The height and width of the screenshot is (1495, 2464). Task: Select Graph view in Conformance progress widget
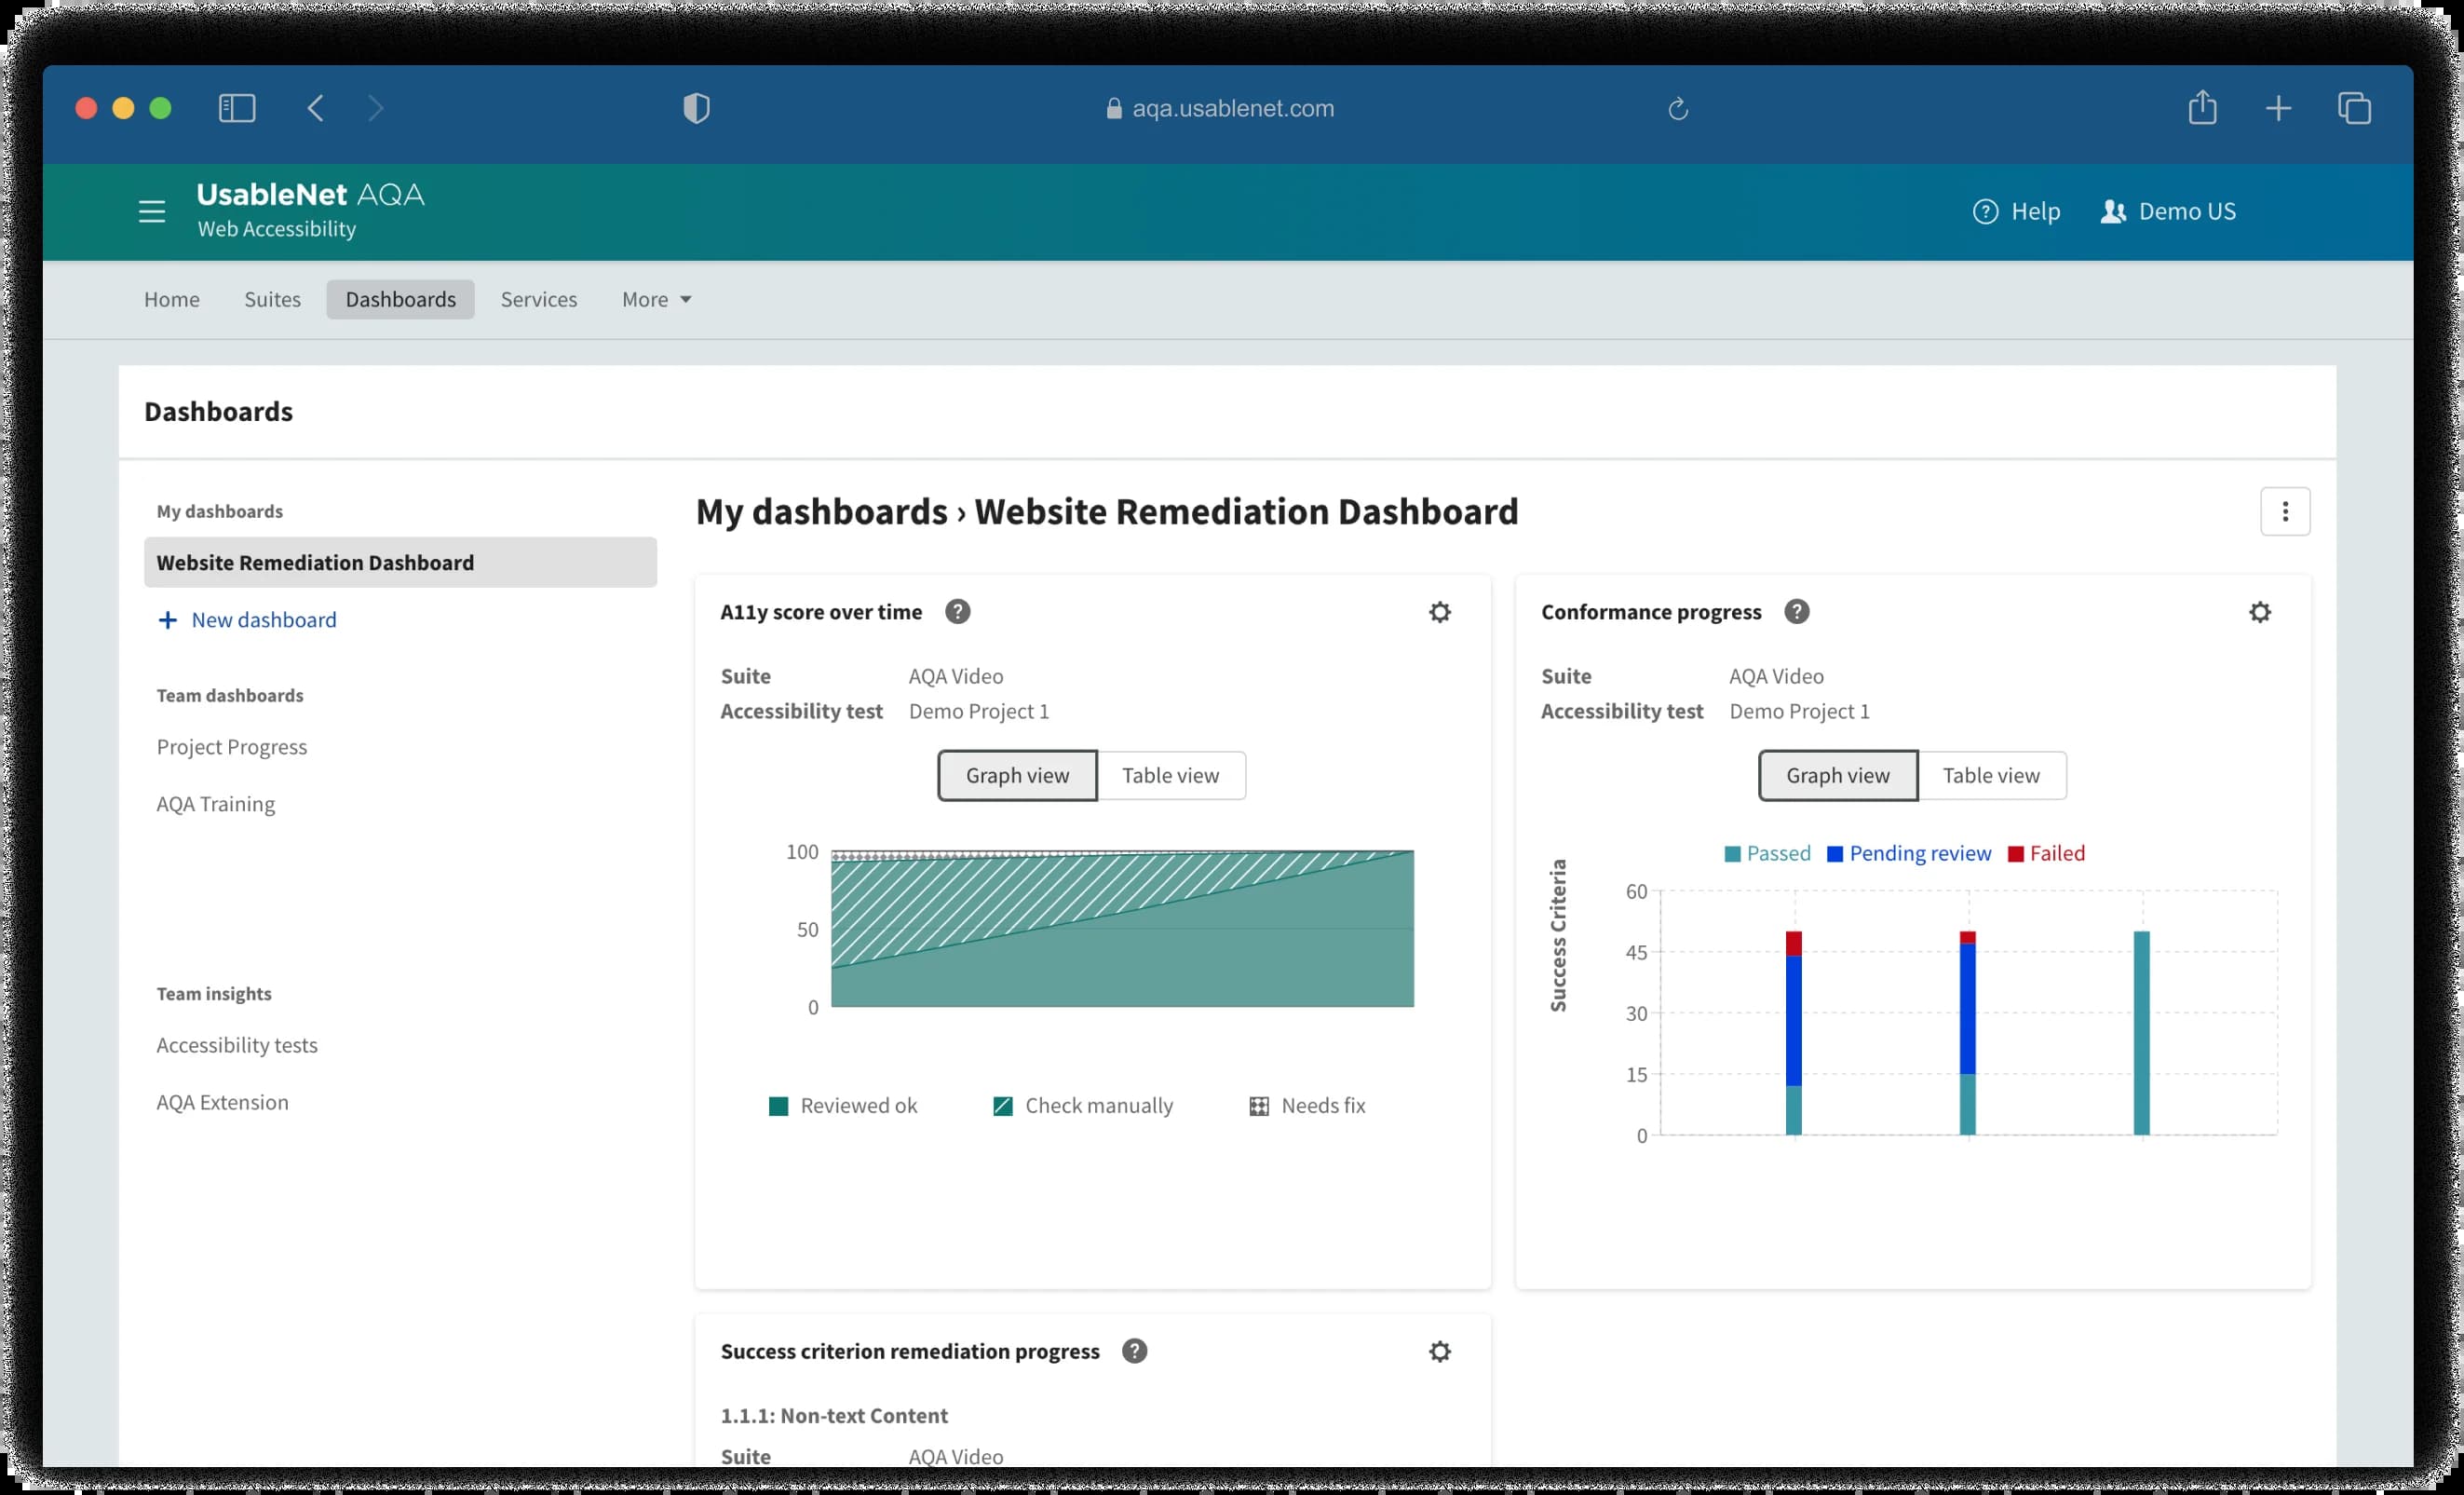point(1838,775)
